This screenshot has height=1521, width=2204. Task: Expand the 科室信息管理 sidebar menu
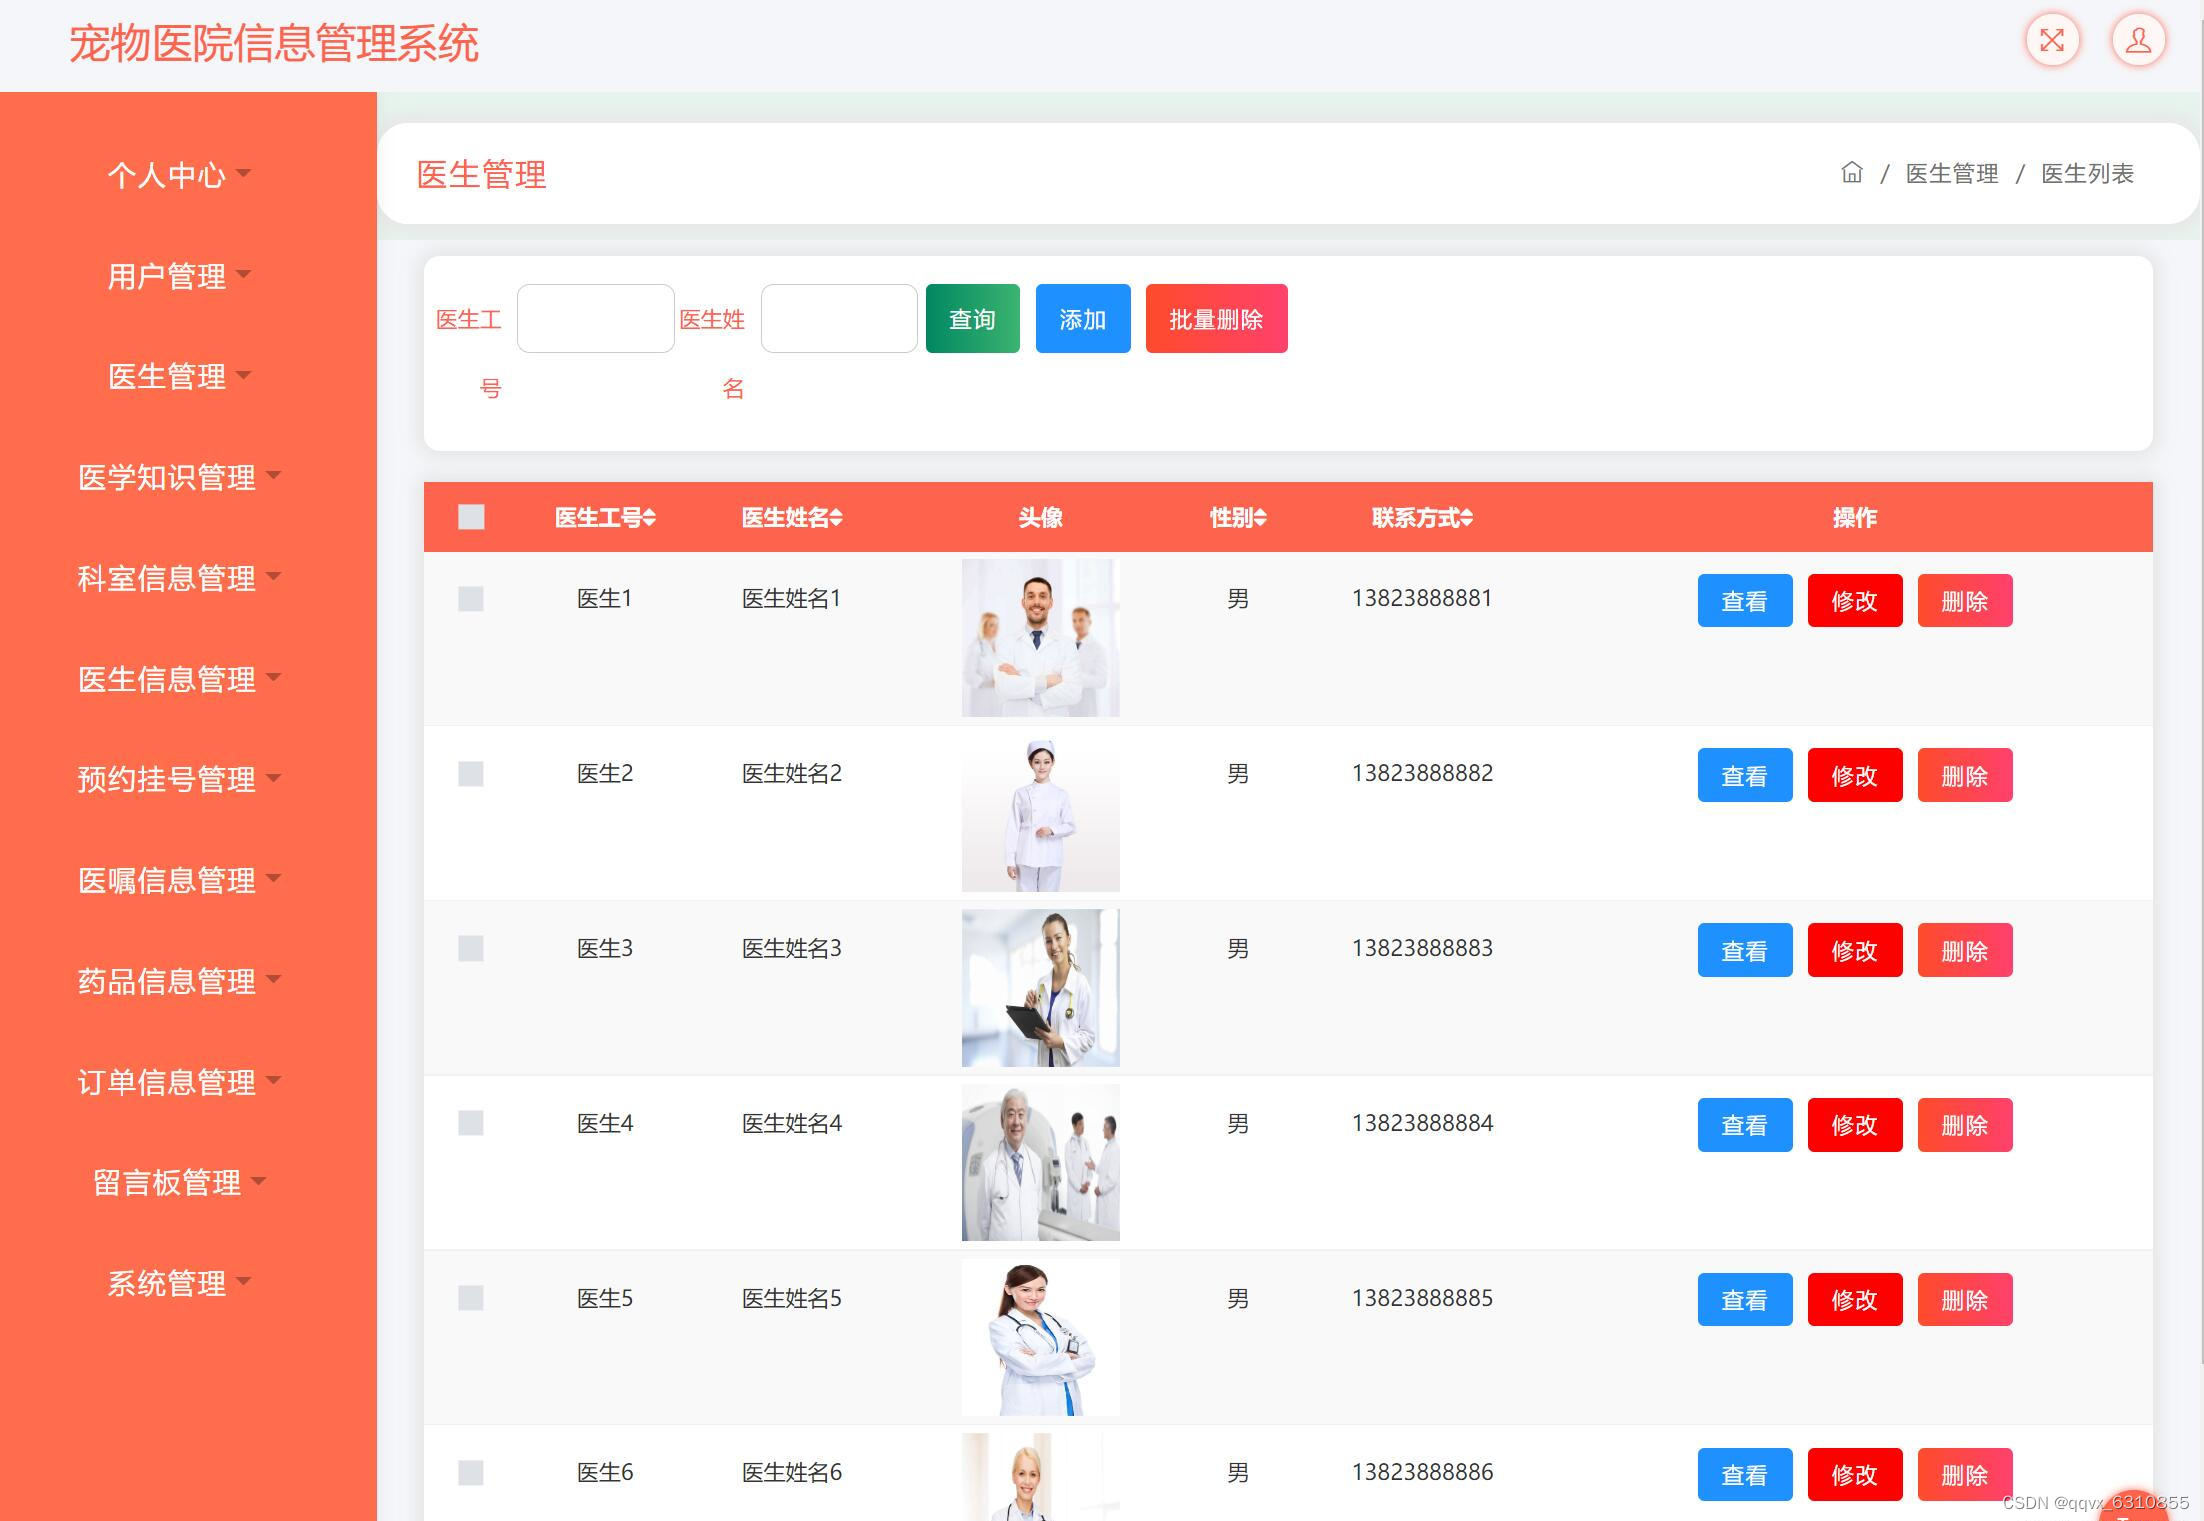tap(179, 578)
